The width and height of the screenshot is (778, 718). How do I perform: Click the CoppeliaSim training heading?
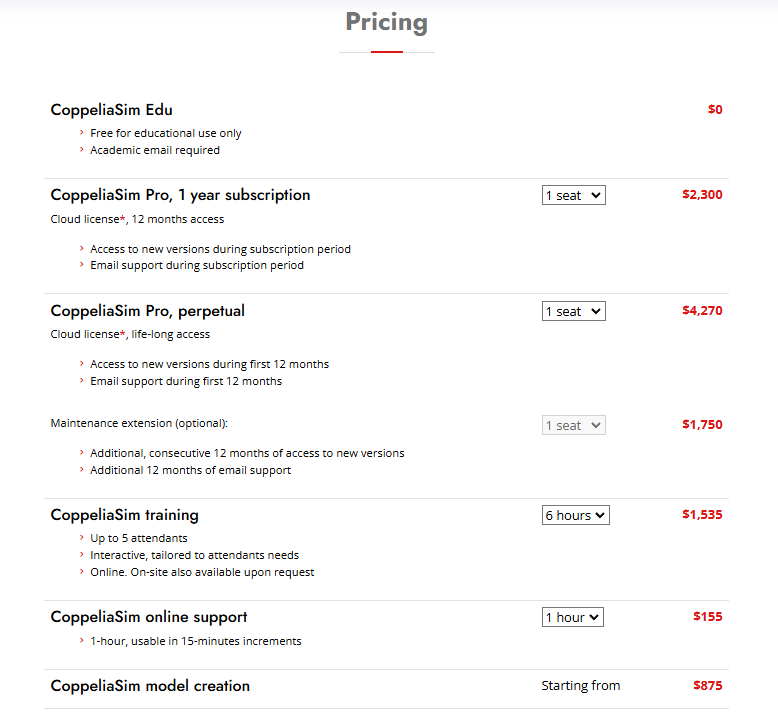pos(124,515)
